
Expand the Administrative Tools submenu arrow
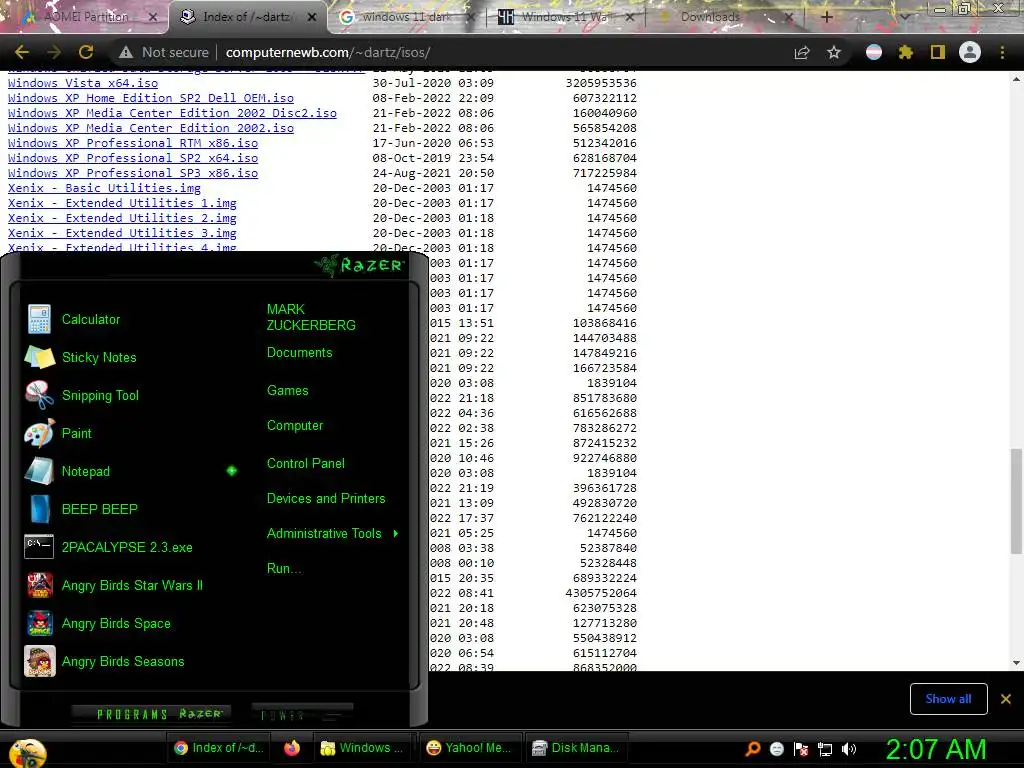(x=396, y=534)
